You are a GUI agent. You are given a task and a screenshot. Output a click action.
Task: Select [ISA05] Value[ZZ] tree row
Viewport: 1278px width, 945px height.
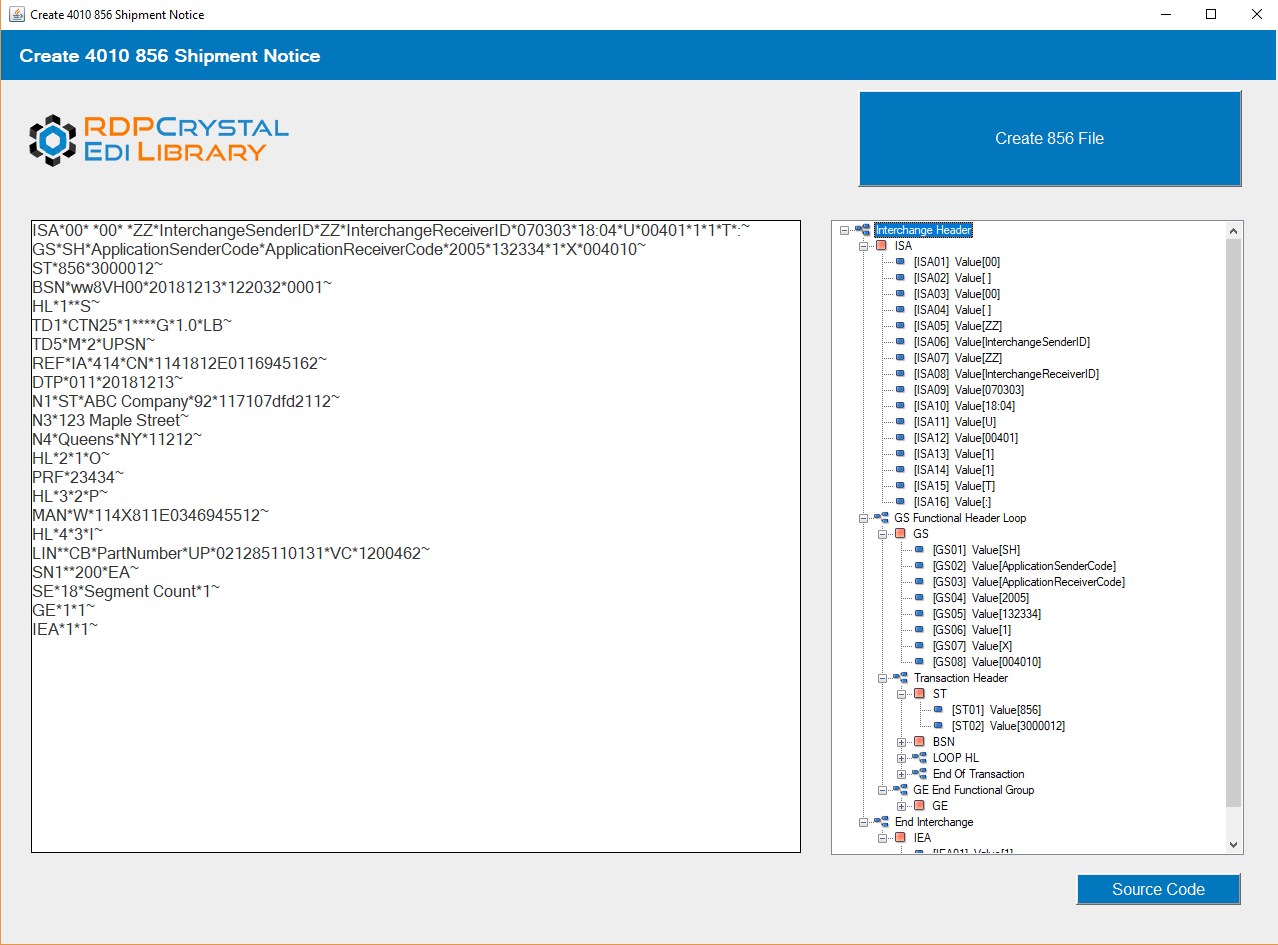click(957, 326)
